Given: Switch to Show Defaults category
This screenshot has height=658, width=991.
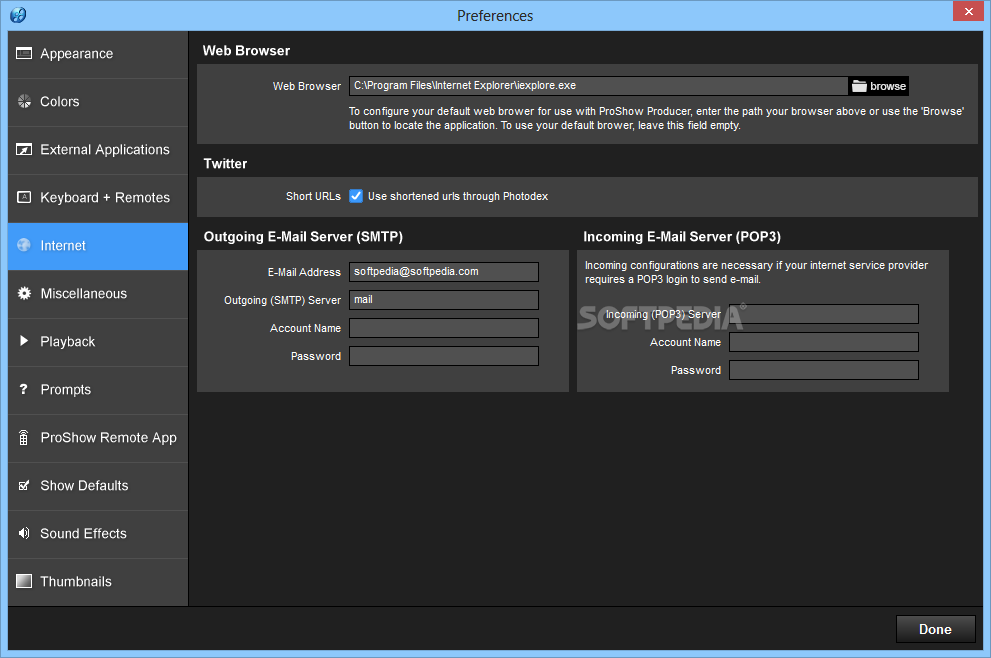Looking at the screenshot, I should coord(98,486).
